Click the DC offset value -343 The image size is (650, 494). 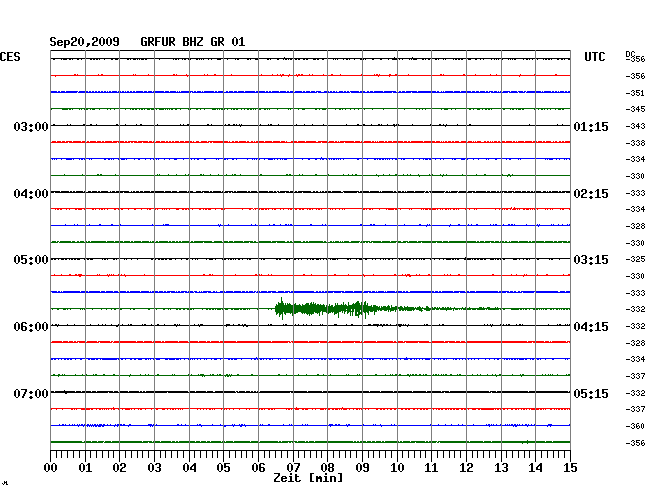pos(635,126)
